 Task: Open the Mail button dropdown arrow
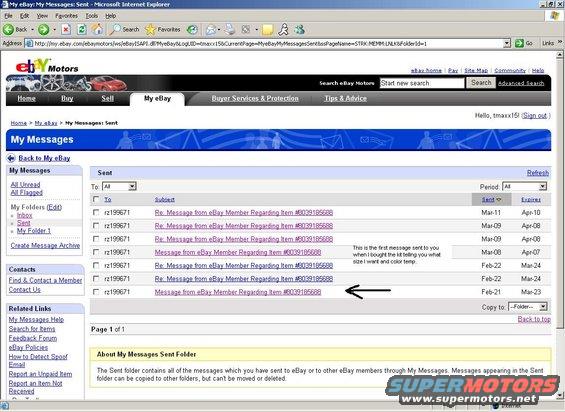click(x=219, y=30)
